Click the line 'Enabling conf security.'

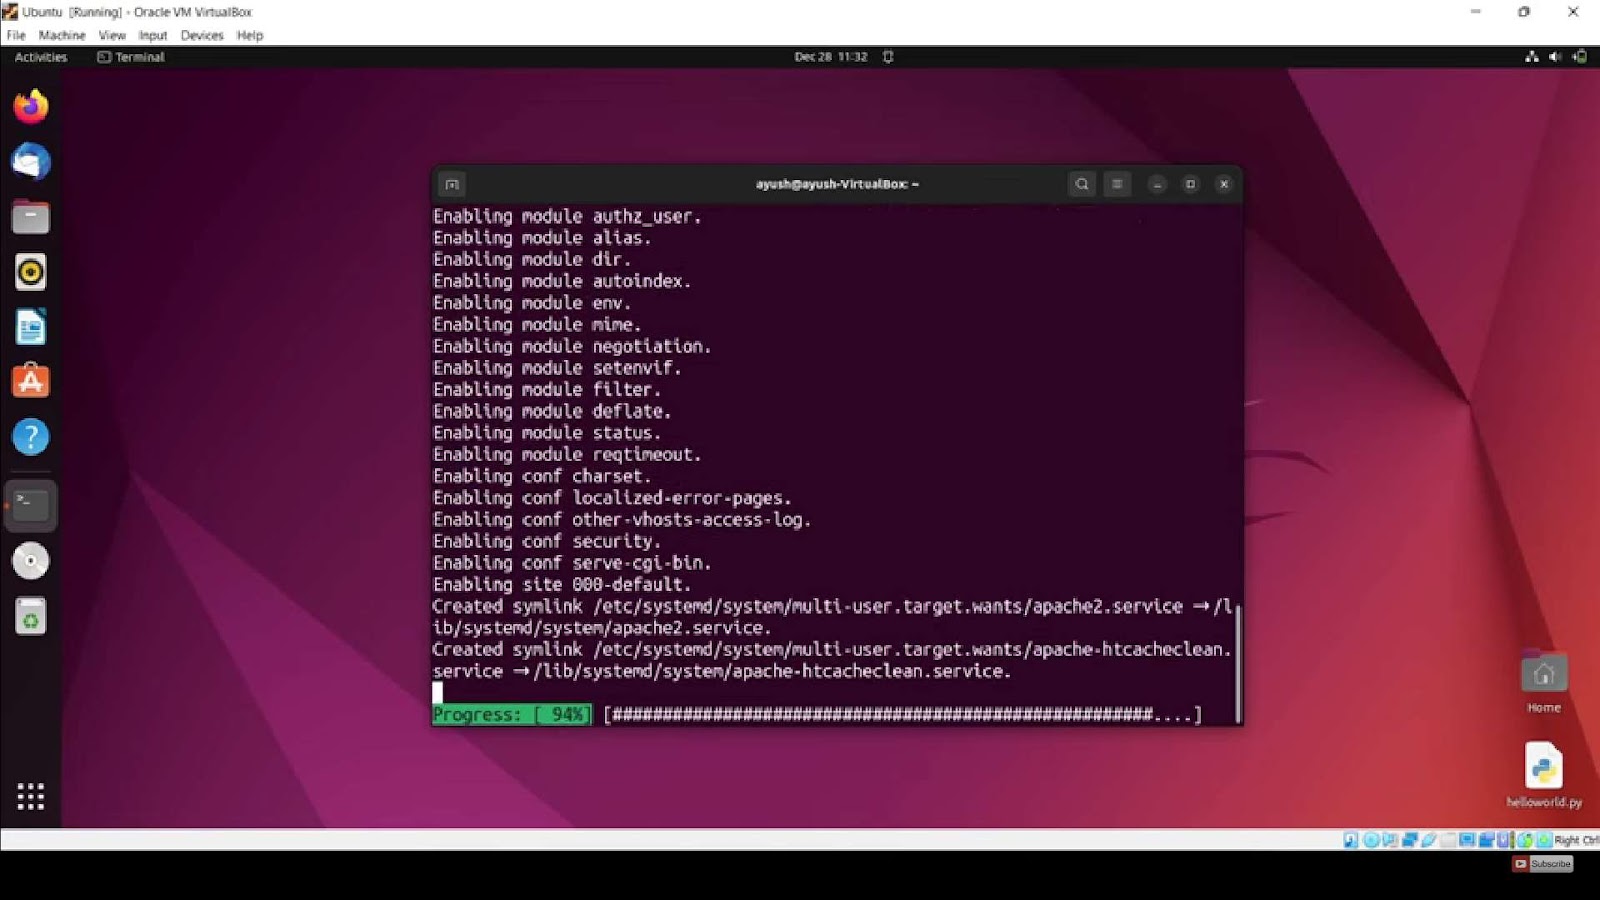[x=547, y=541]
